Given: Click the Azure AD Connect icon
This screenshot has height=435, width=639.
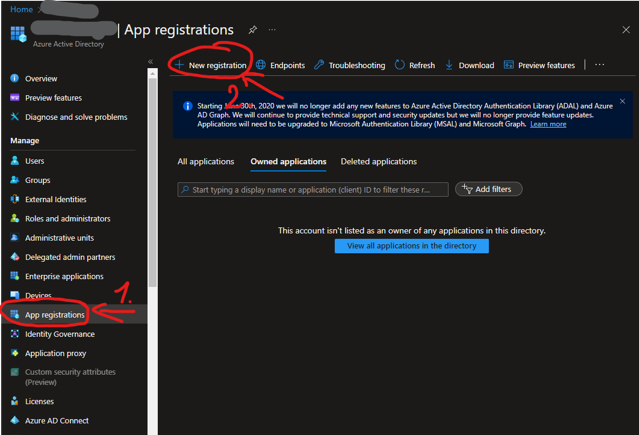Looking at the screenshot, I should point(15,420).
